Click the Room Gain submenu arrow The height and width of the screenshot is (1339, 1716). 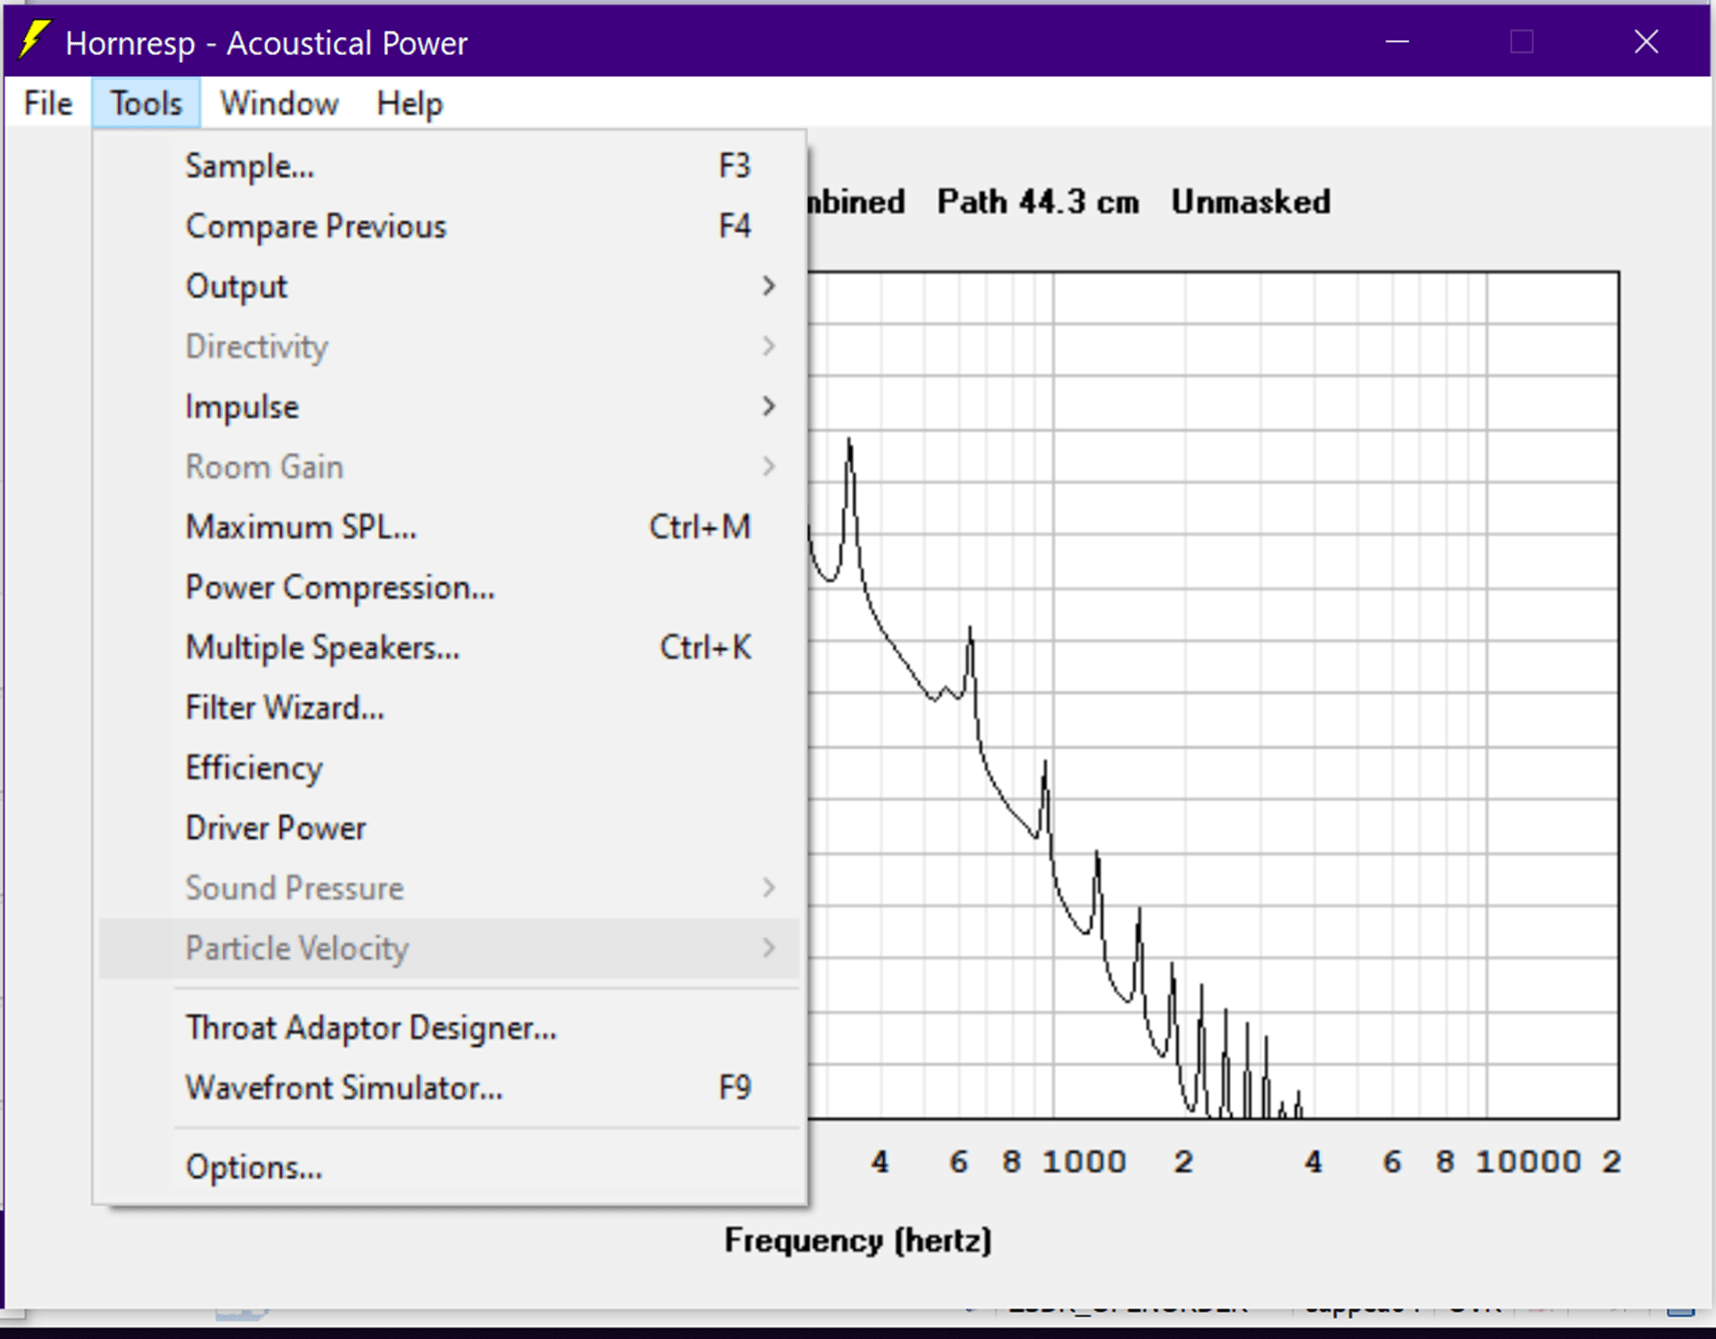pyautogui.click(x=768, y=466)
